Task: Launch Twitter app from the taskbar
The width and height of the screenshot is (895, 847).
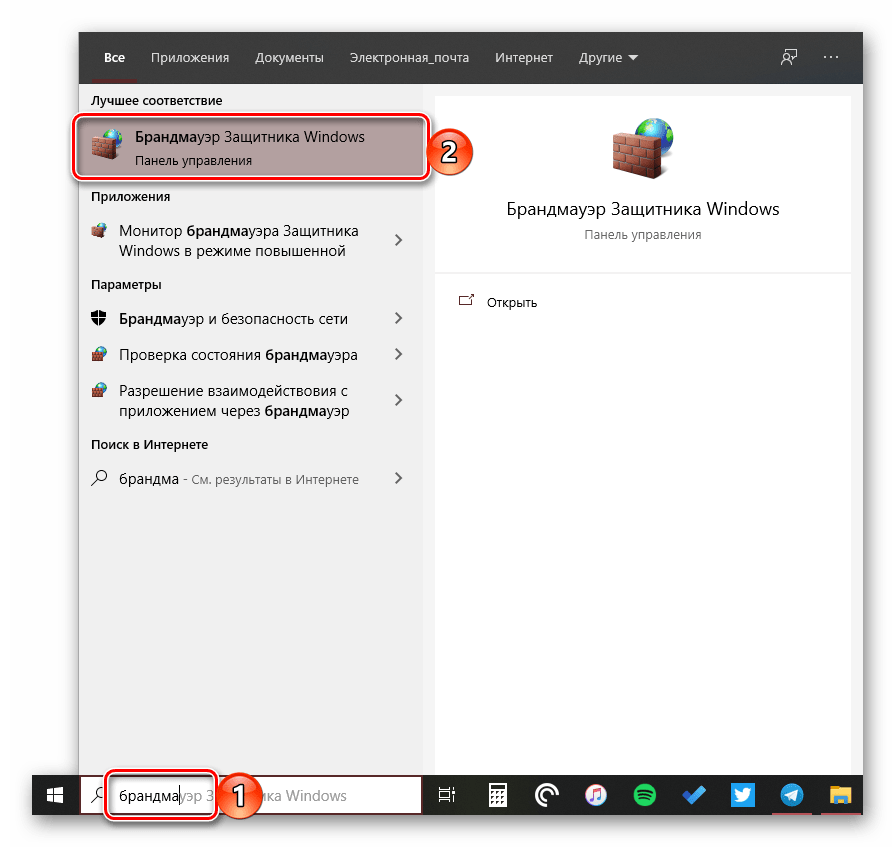Action: click(742, 796)
